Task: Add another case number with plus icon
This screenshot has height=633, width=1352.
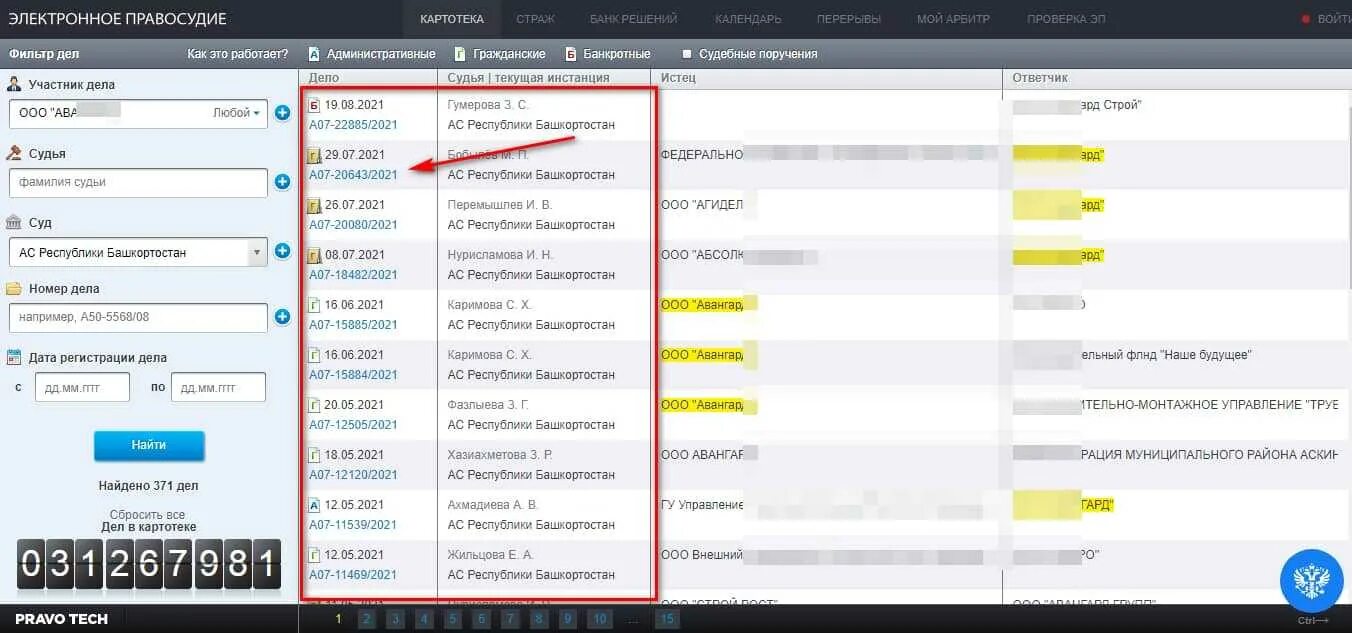Action: click(282, 317)
